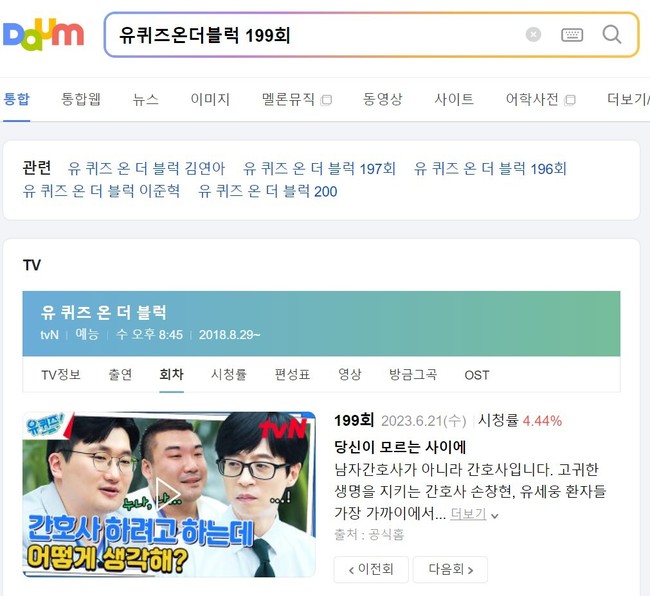Expand the 더보기 episode description
Screen dimensions: 650x596
point(474,514)
